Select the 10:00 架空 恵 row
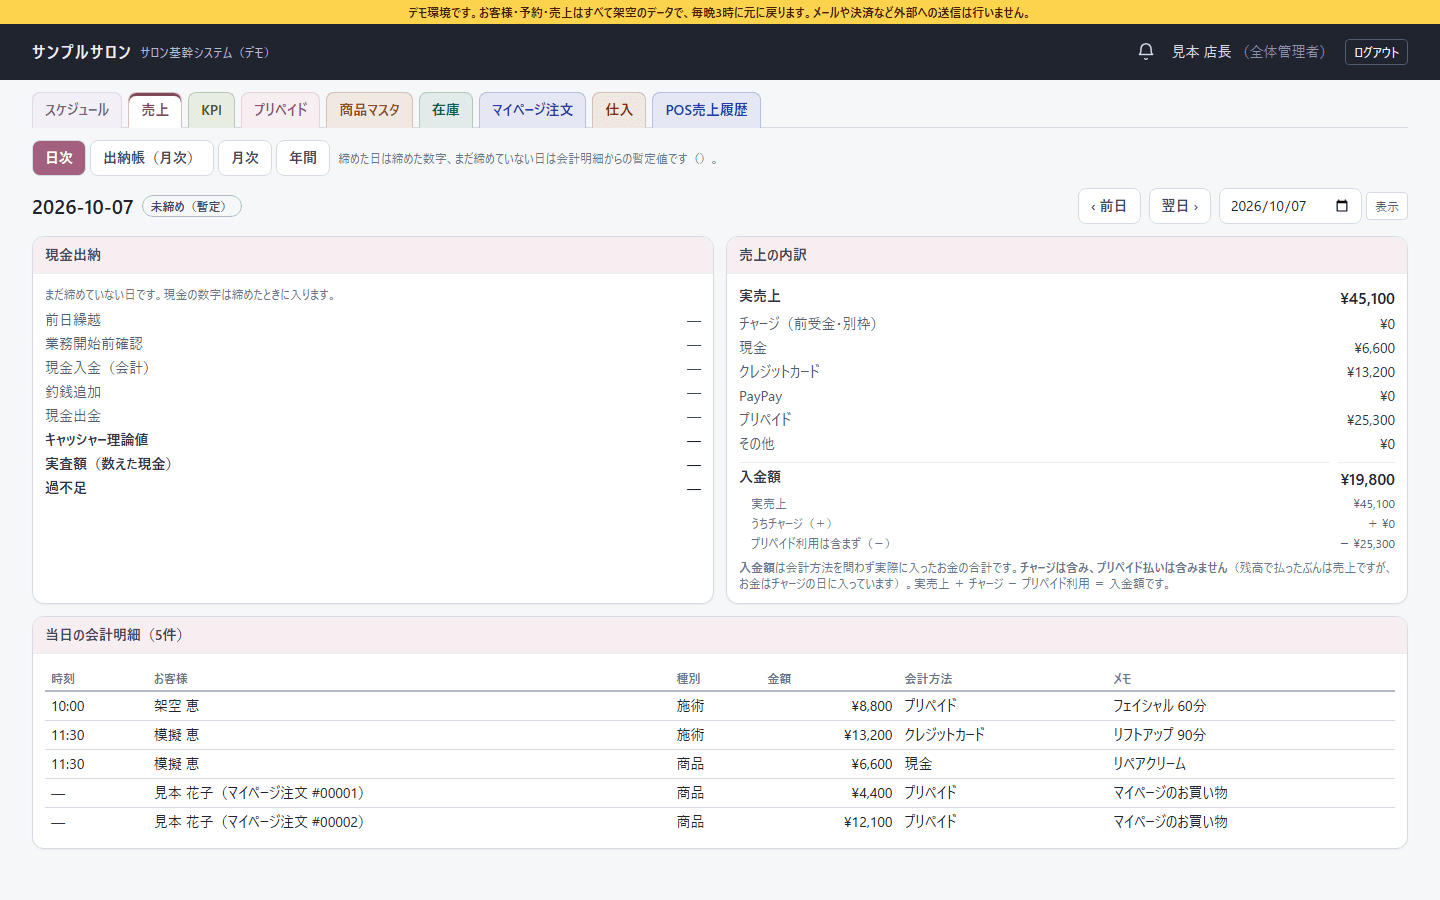The image size is (1440, 900). [x=720, y=706]
